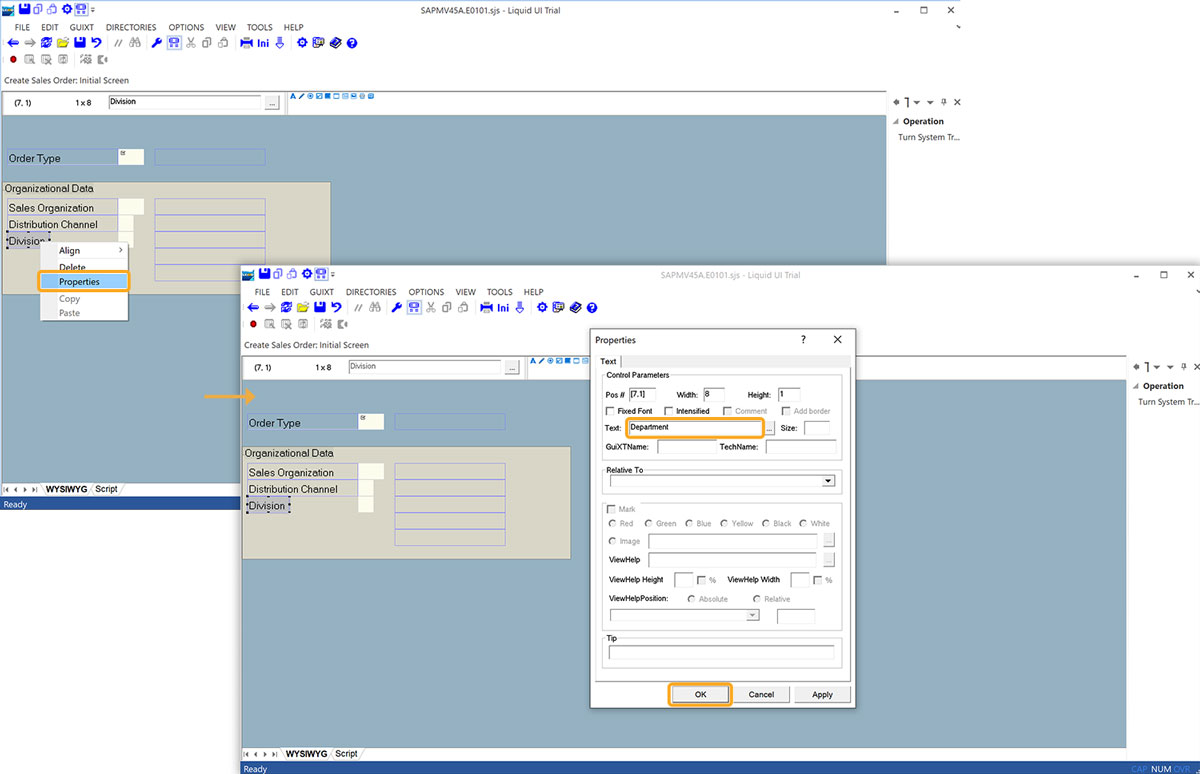Enable the Intensified checkbox
Image resolution: width=1200 pixels, height=774 pixels.
coord(669,411)
